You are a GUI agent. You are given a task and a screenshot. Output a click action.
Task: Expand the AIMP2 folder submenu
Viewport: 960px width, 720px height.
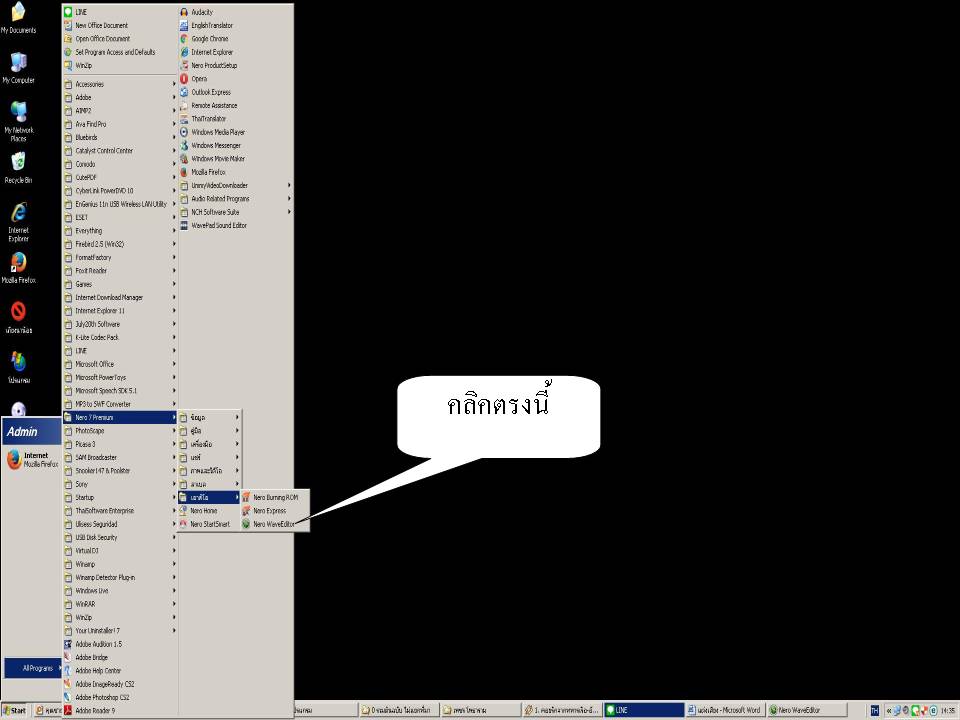coord(120,111)
